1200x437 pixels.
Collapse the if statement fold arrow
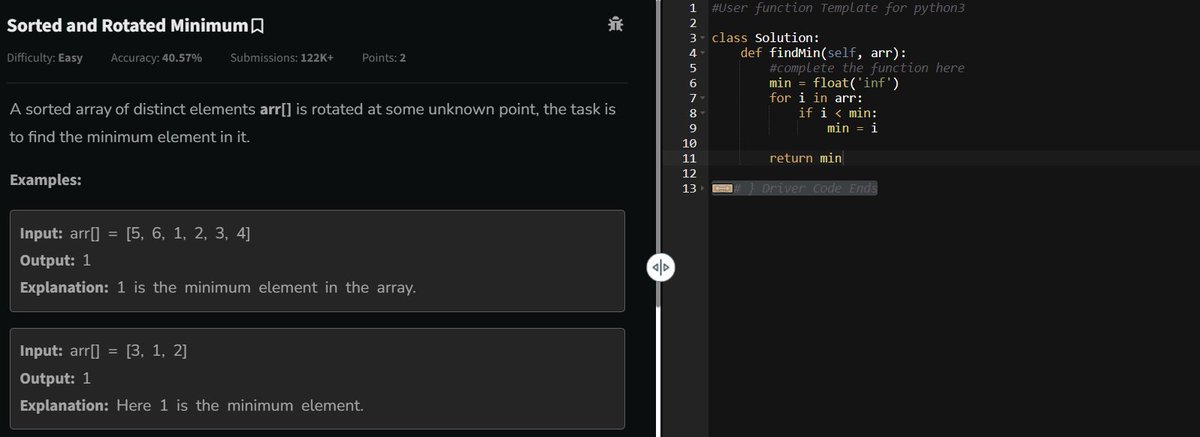(x=704, y=113)
